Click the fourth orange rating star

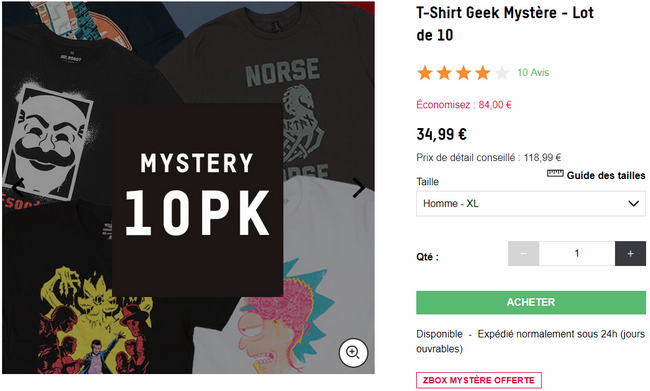[x=483, y=73]
